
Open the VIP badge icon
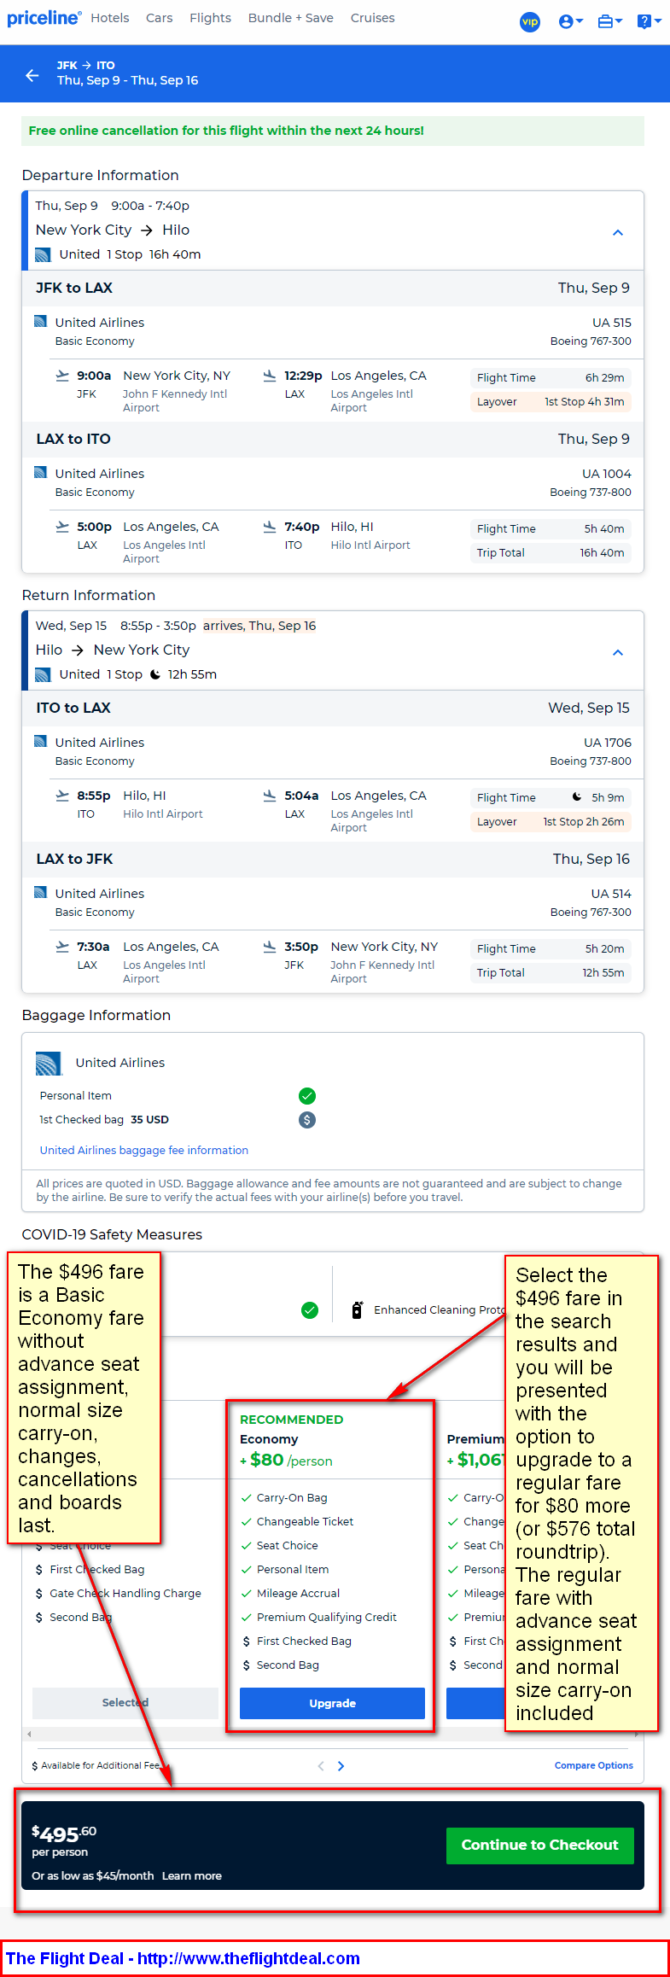(x=530, y=21)
